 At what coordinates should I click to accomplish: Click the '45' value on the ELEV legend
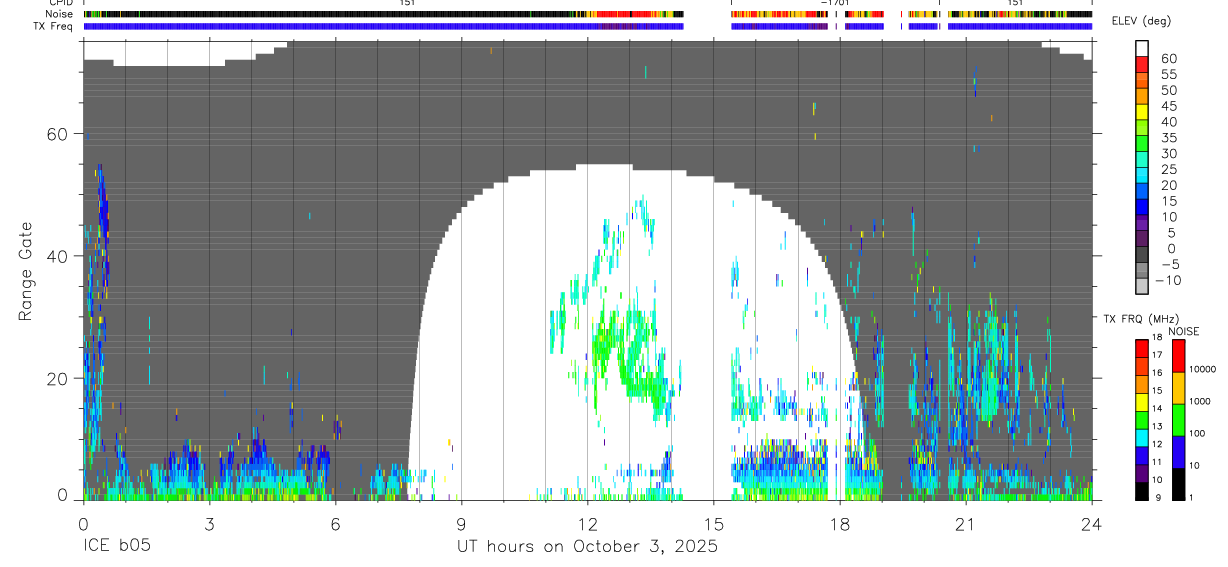pos(1168,106)
